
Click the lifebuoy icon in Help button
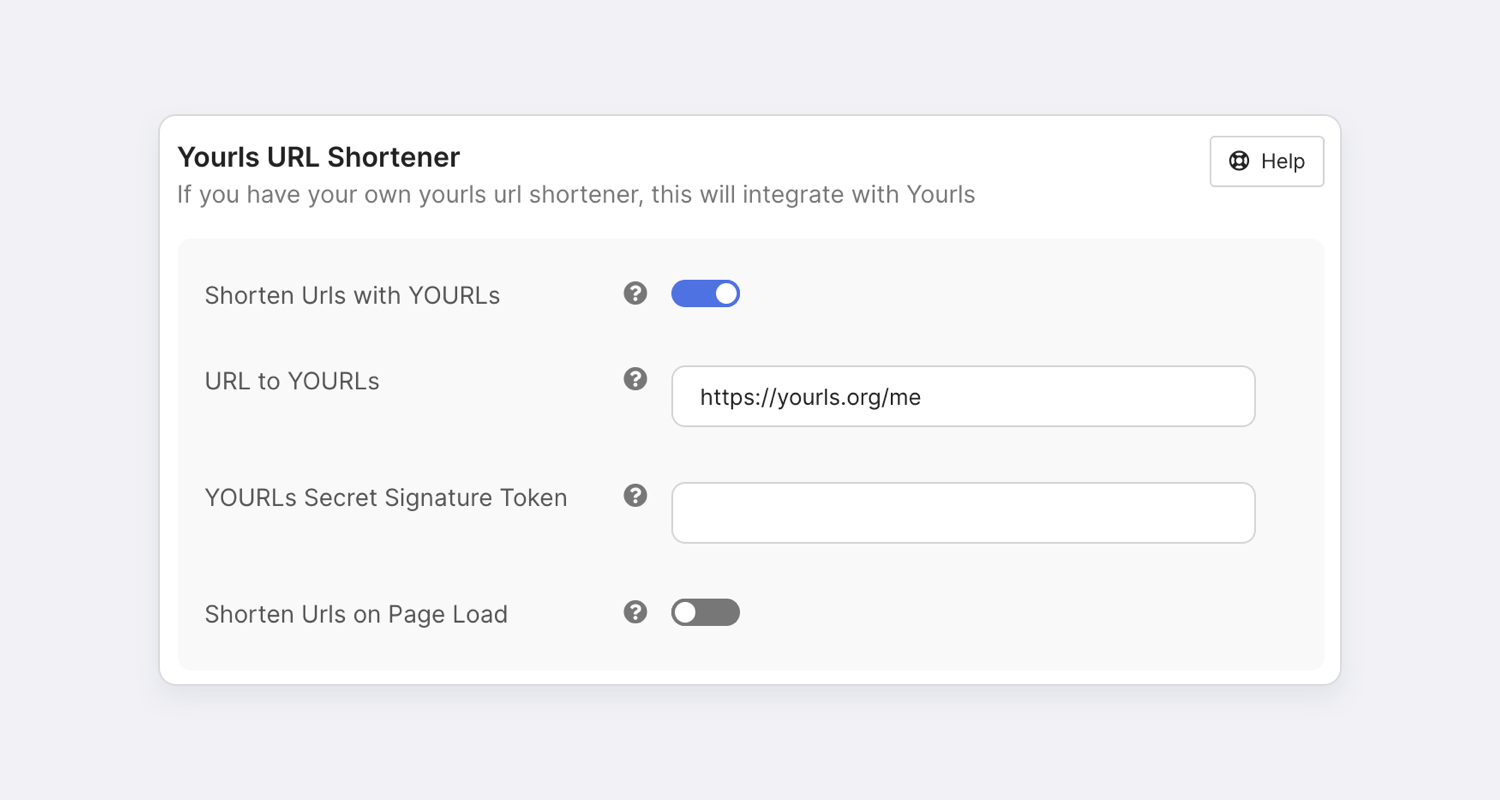pos(1239,161)
